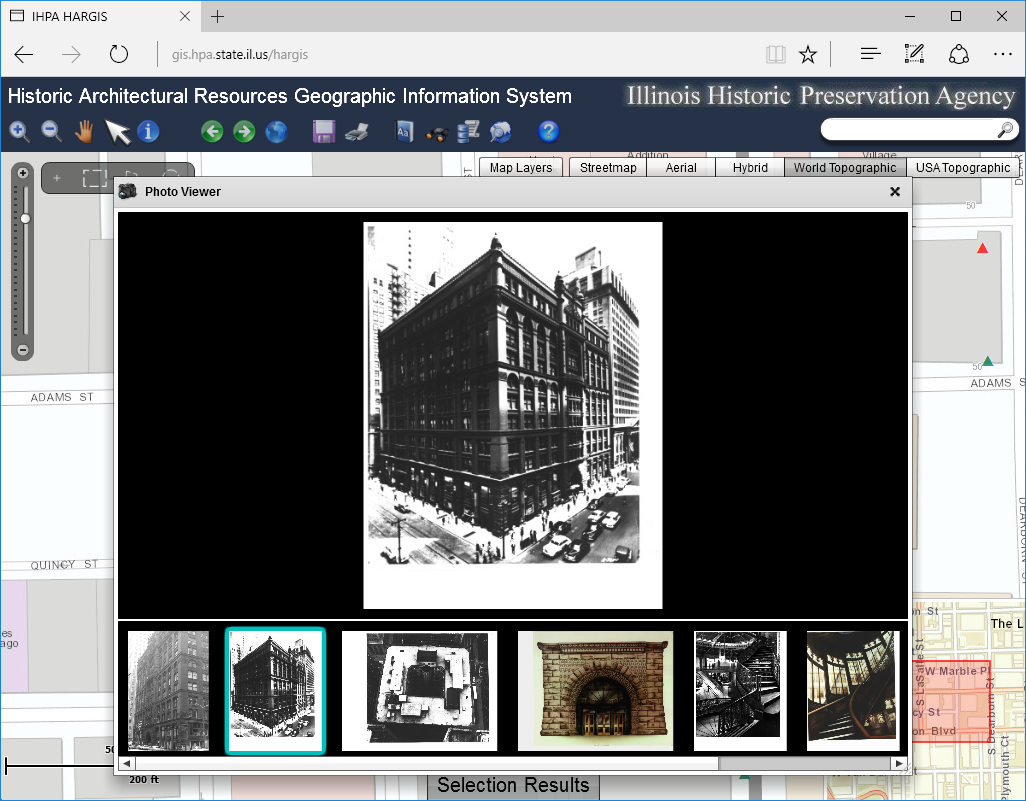Viewport: 1026px width, 801px height.
Task: Switch basemap to Hybrid
Action: pos(750,168)
